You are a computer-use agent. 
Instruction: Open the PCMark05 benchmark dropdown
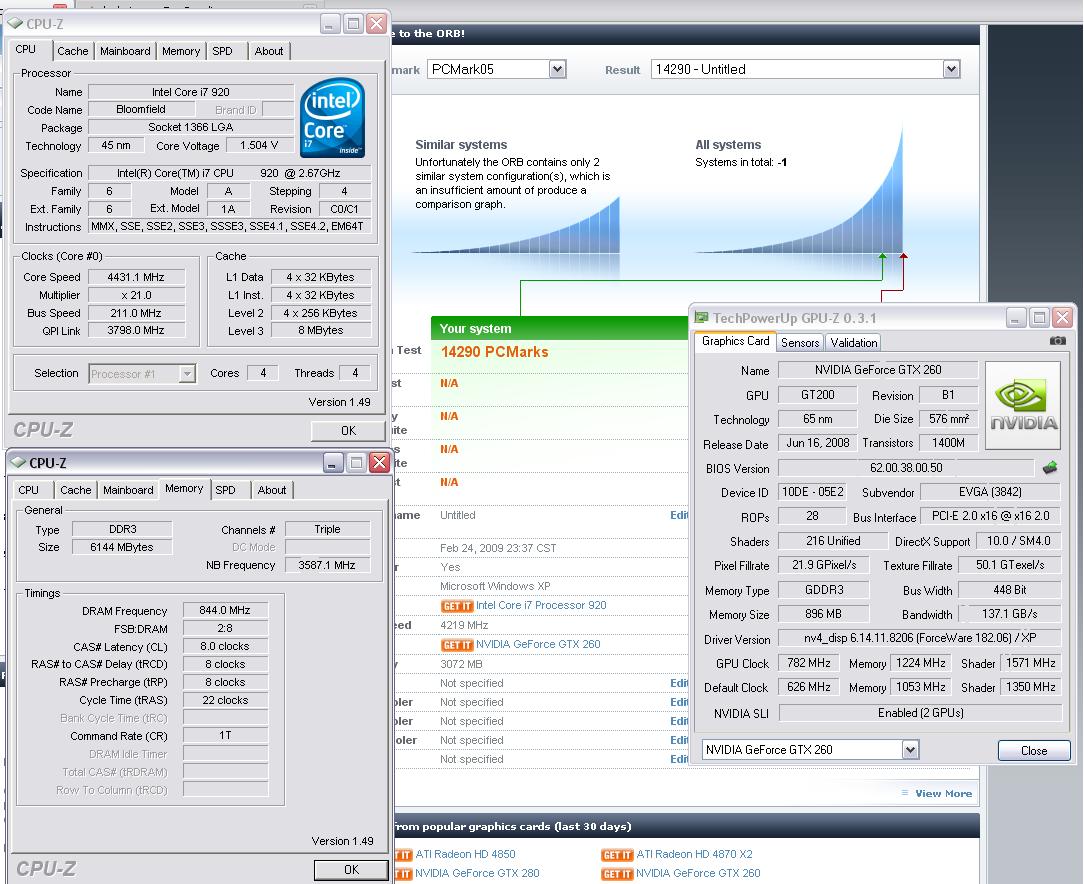[557, 69]
